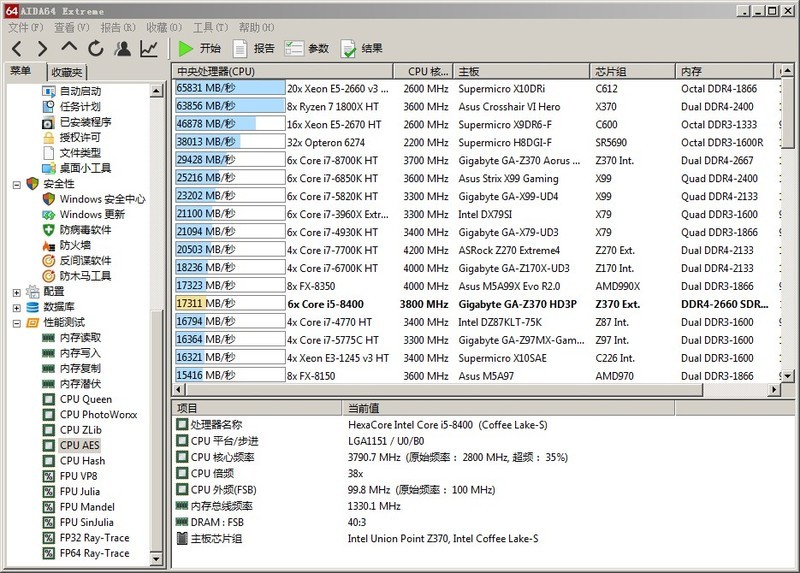Click the 内存潜伏 memory chip icon

pyautogui.click(x=48, y=384)
